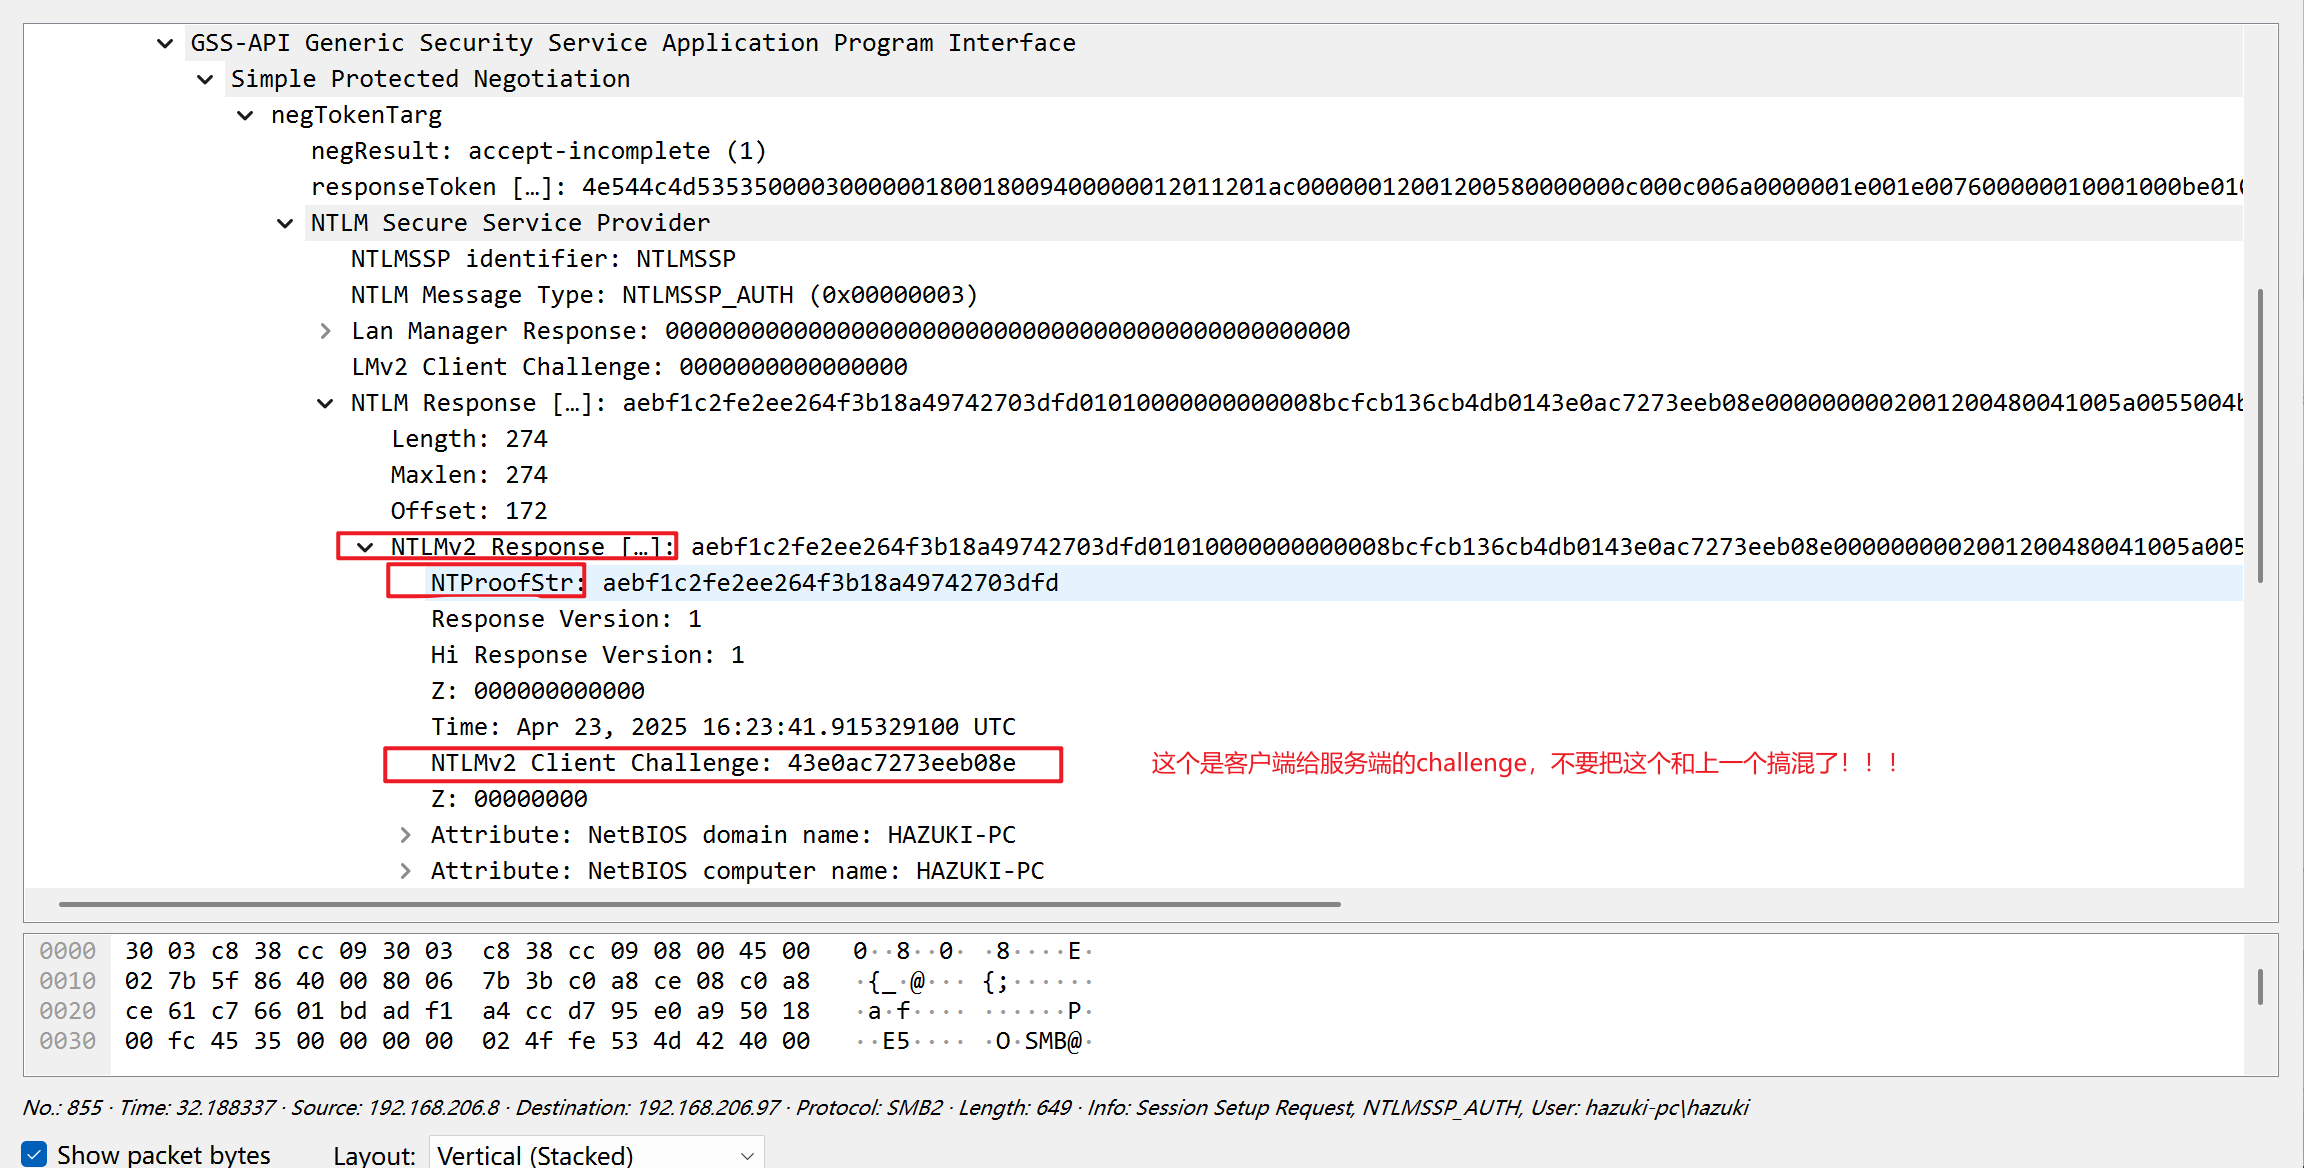Open the Layout dropdown Vertical (Stacked)
Screen dimensions: 2304x1168
[596, 1154]
